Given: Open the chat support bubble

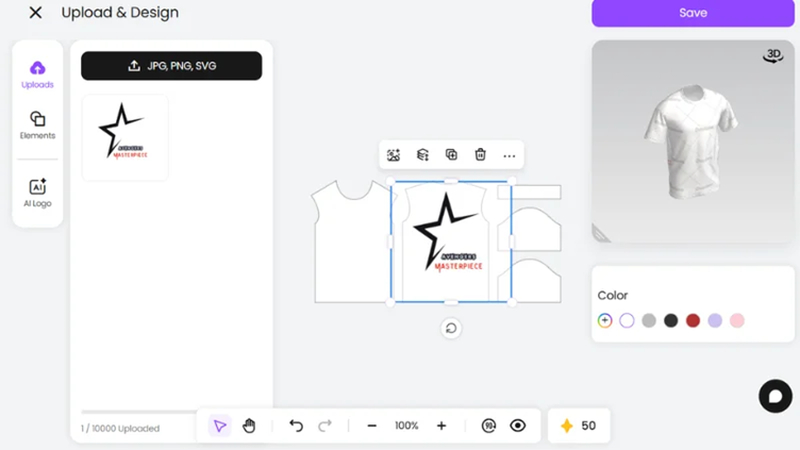Looking at the screenshot, I should tap(776, 396).
